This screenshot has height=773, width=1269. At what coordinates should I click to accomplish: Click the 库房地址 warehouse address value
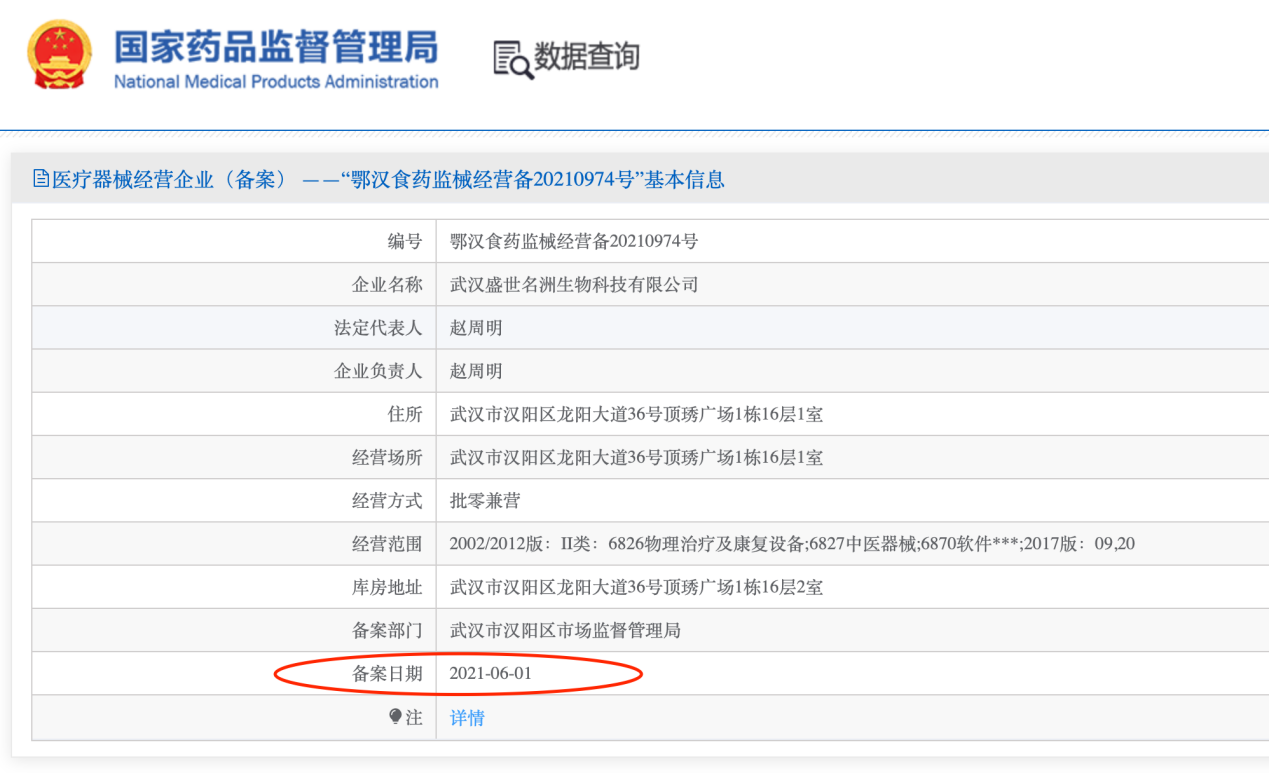[636, 588]
